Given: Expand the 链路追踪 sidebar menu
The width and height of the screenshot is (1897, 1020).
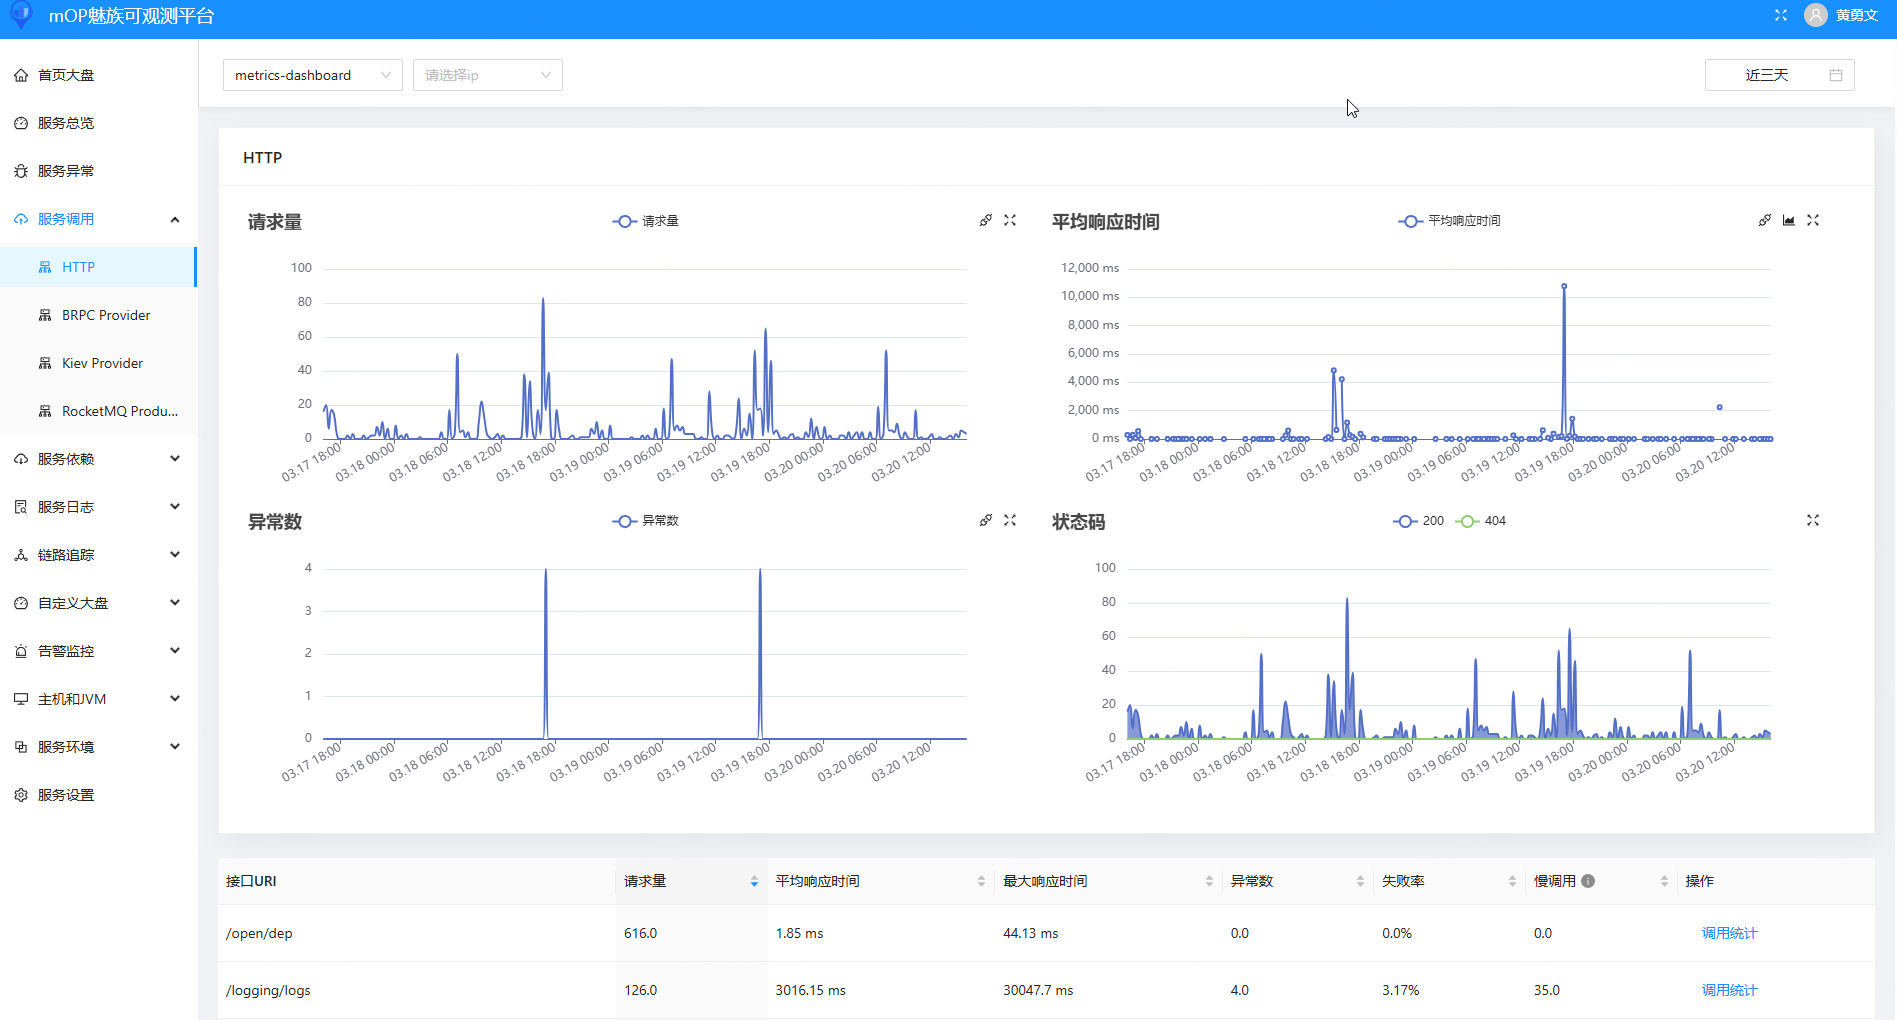Looking at the screenshot, I should [98, 555].
